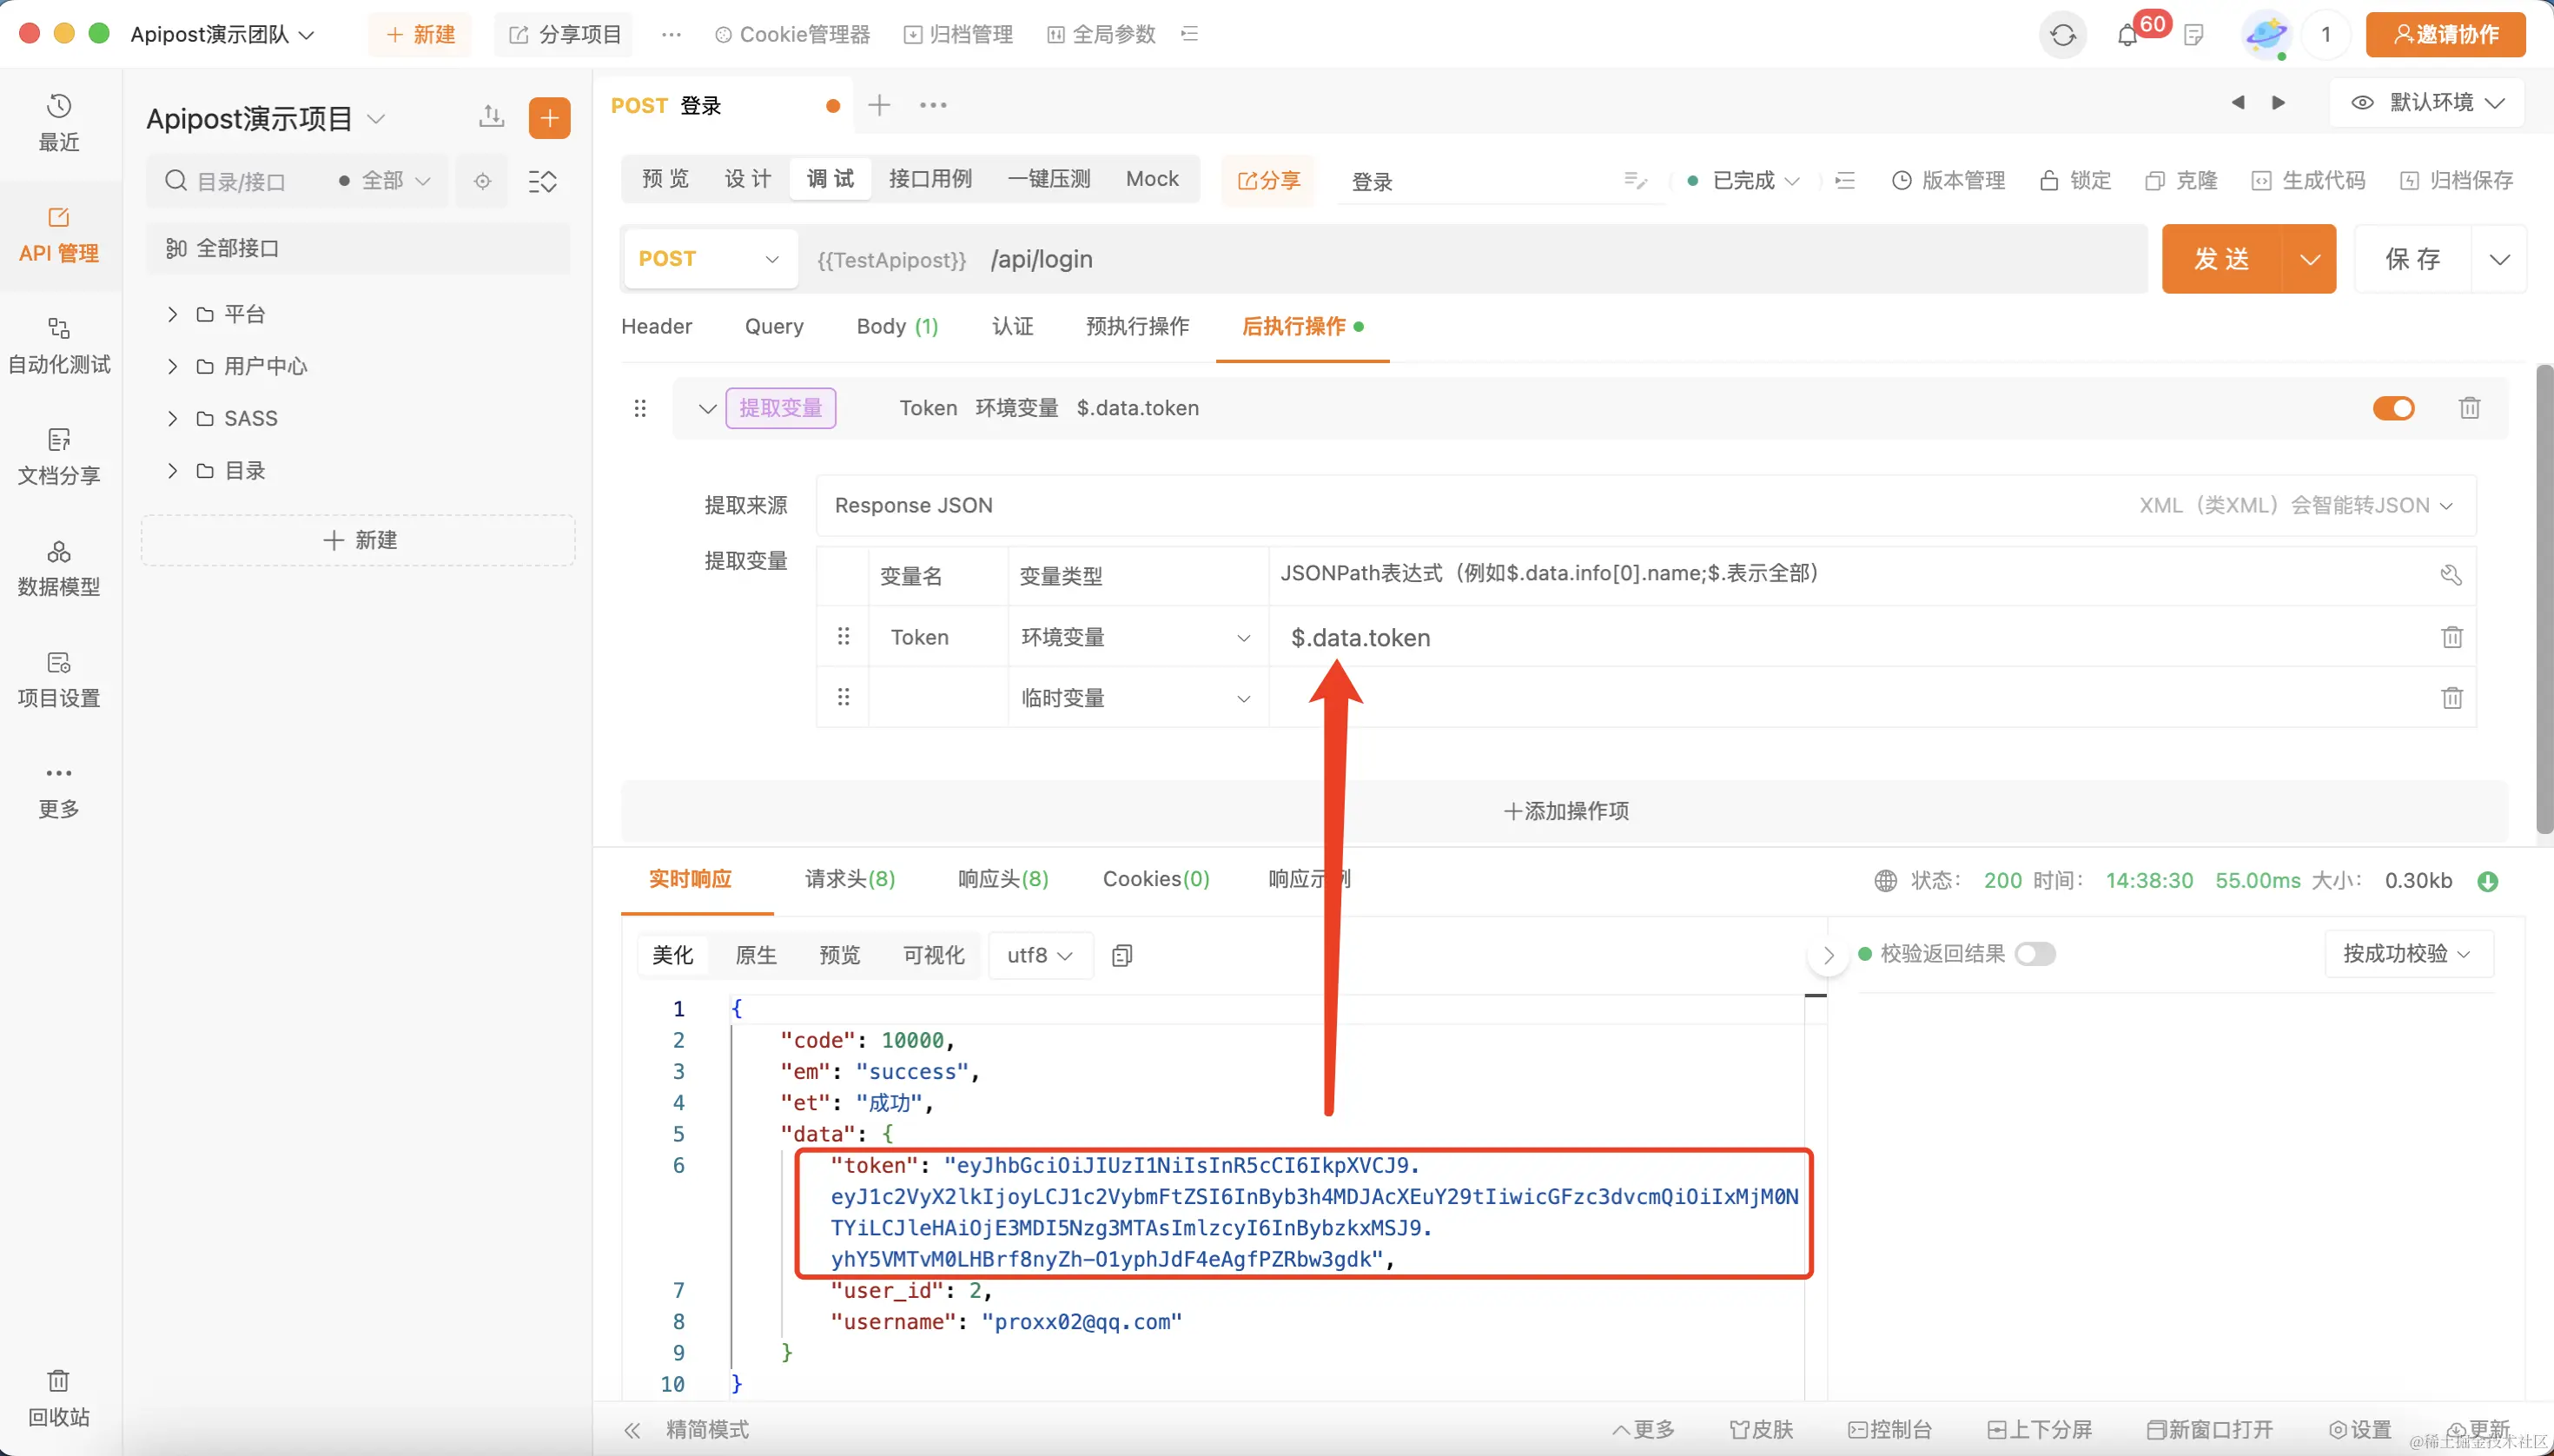Click the copy response icon next to utf8

1122,955
